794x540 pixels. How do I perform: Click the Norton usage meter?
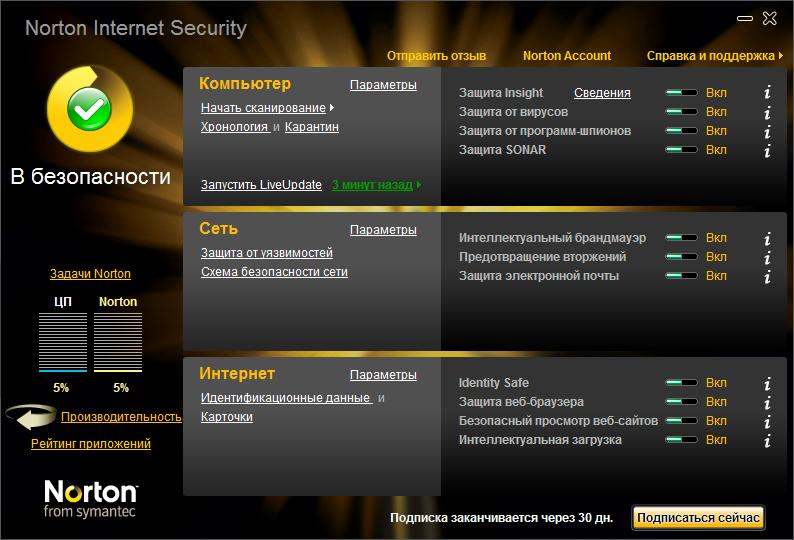point(118,342)
